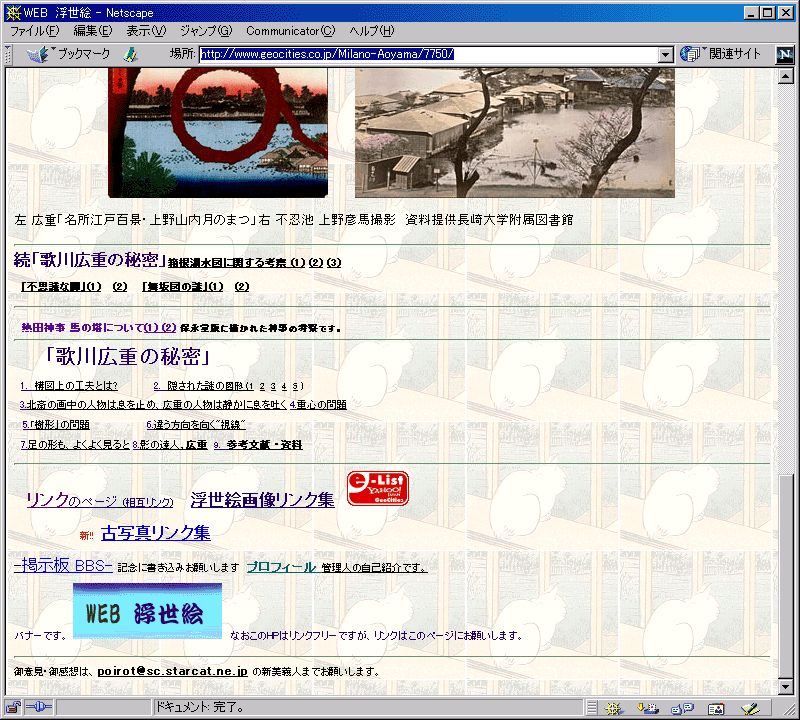Open link 1. 構図上の工夫とは?
The image size is (800, 720).
[69, 386]
